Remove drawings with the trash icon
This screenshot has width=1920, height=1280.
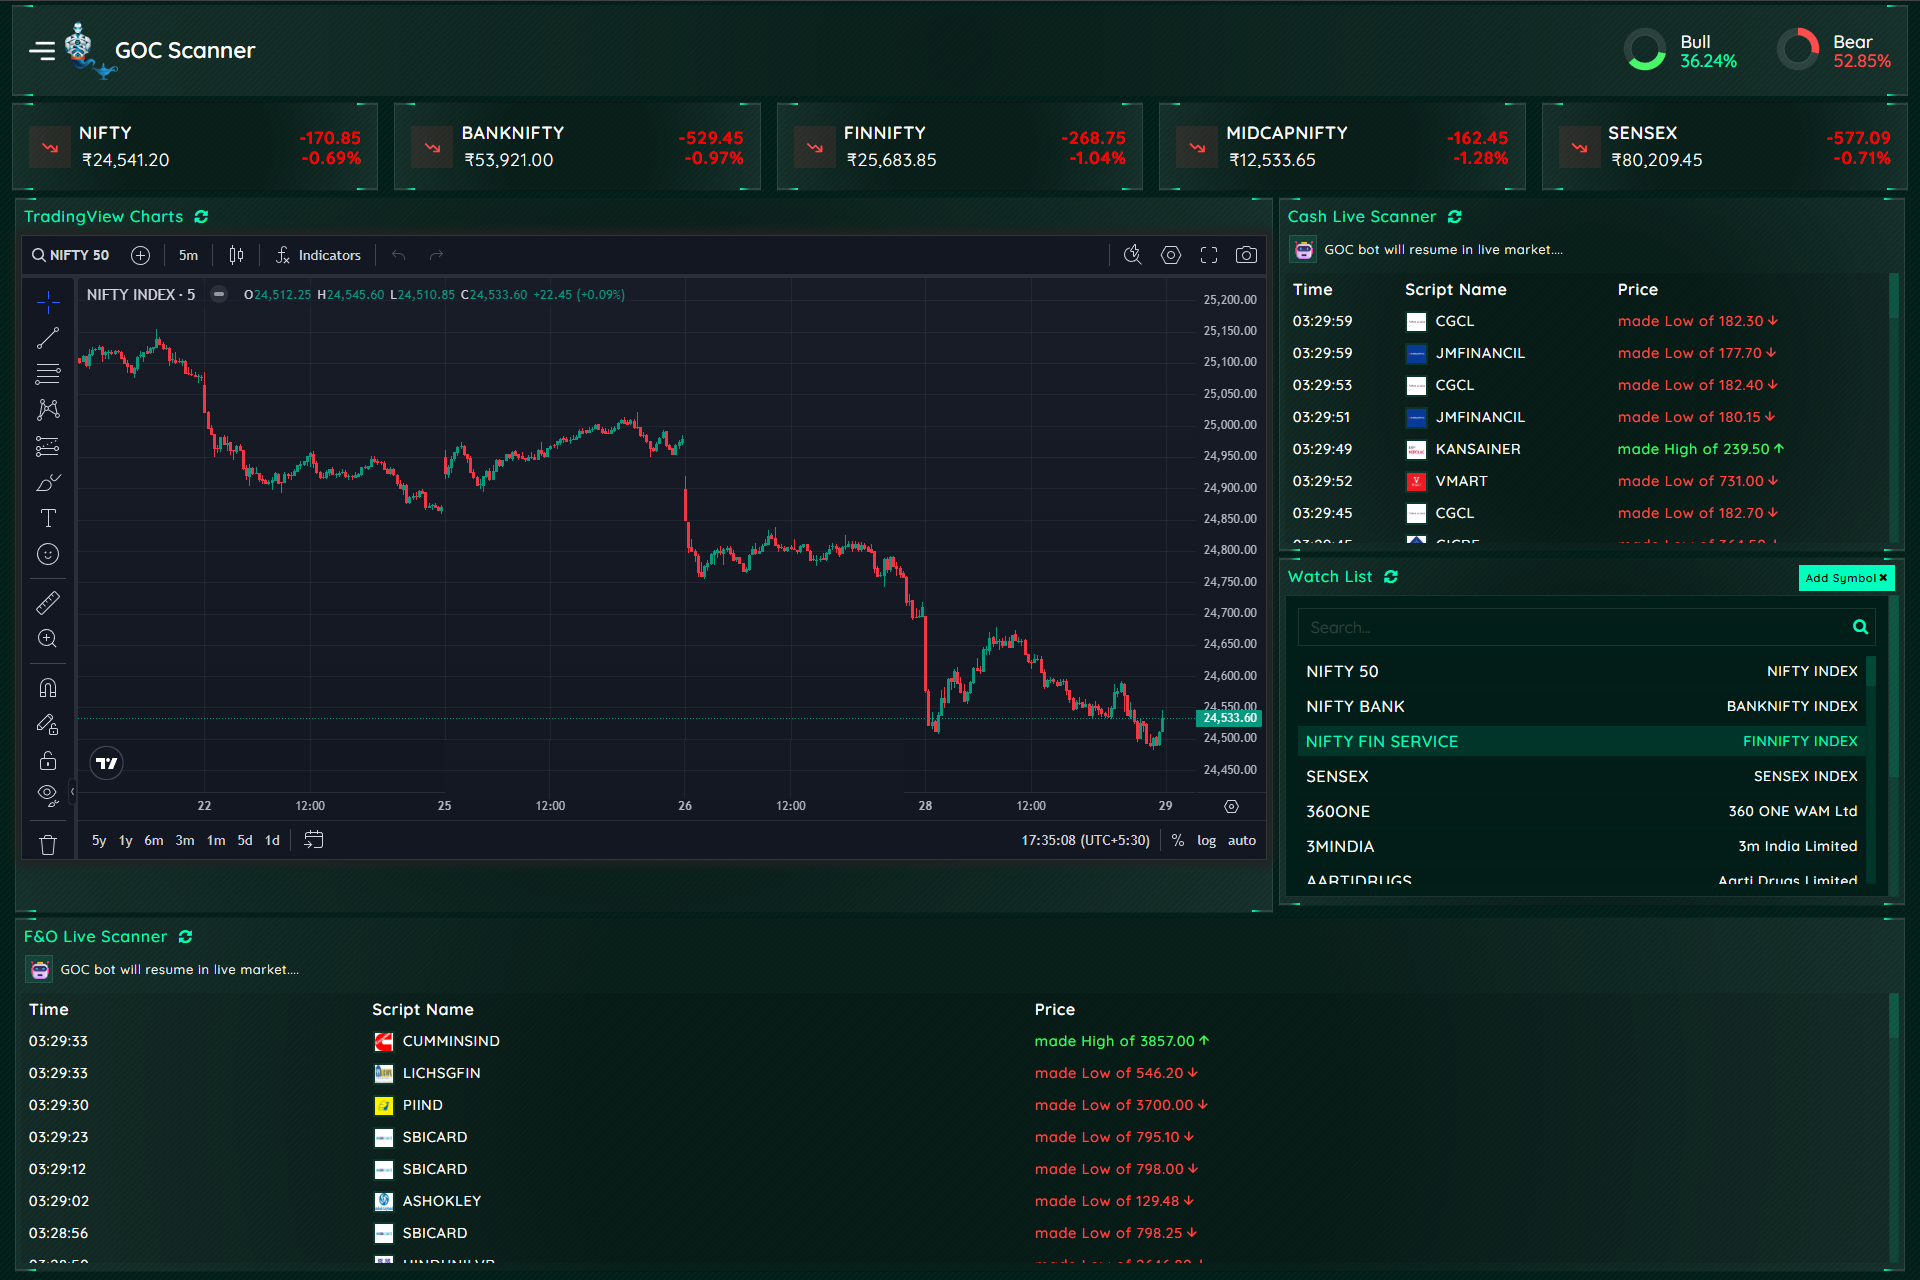tap(48, 844)
